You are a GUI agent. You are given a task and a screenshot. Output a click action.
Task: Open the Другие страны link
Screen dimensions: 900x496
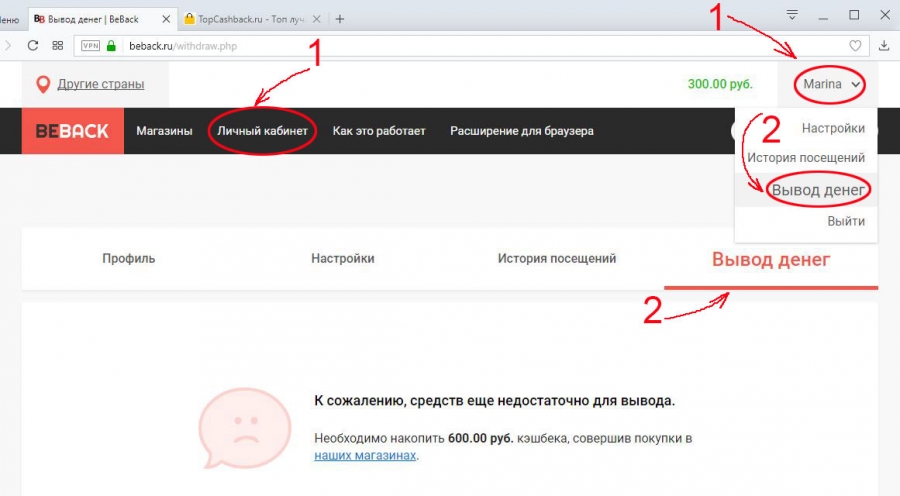[x=100, y=84]
